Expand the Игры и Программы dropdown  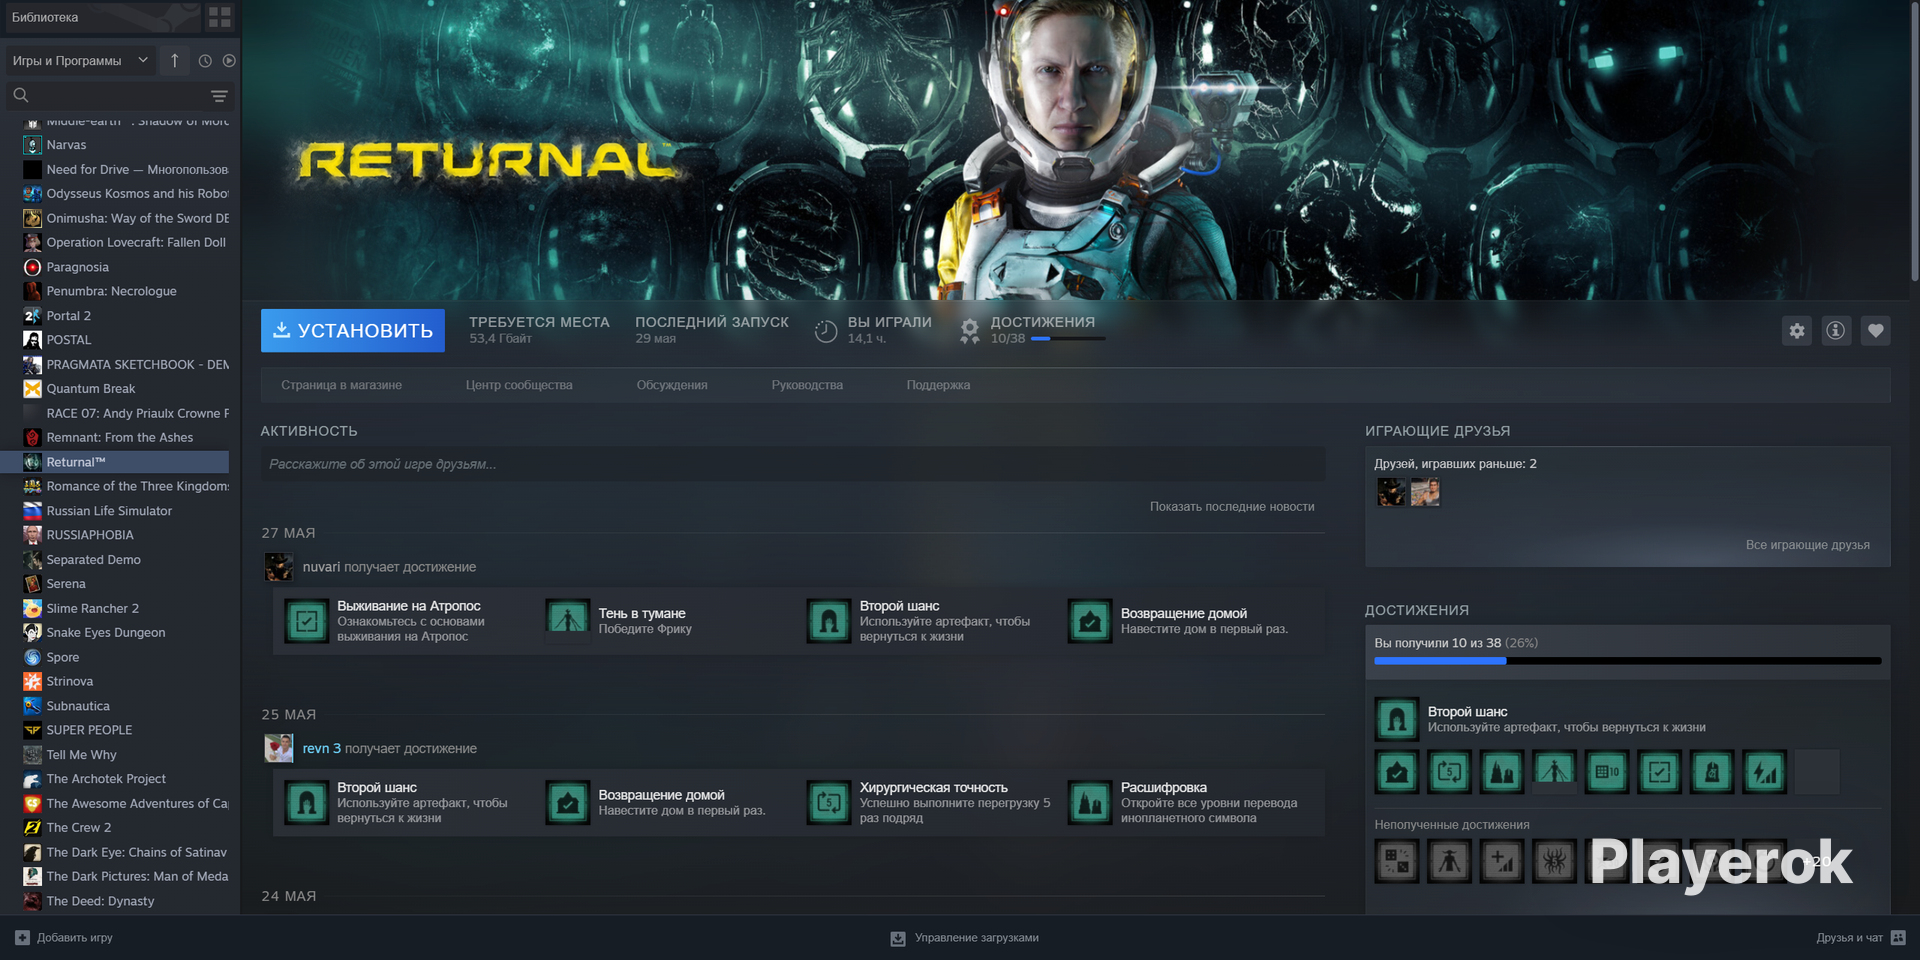(x=80, y=61)
